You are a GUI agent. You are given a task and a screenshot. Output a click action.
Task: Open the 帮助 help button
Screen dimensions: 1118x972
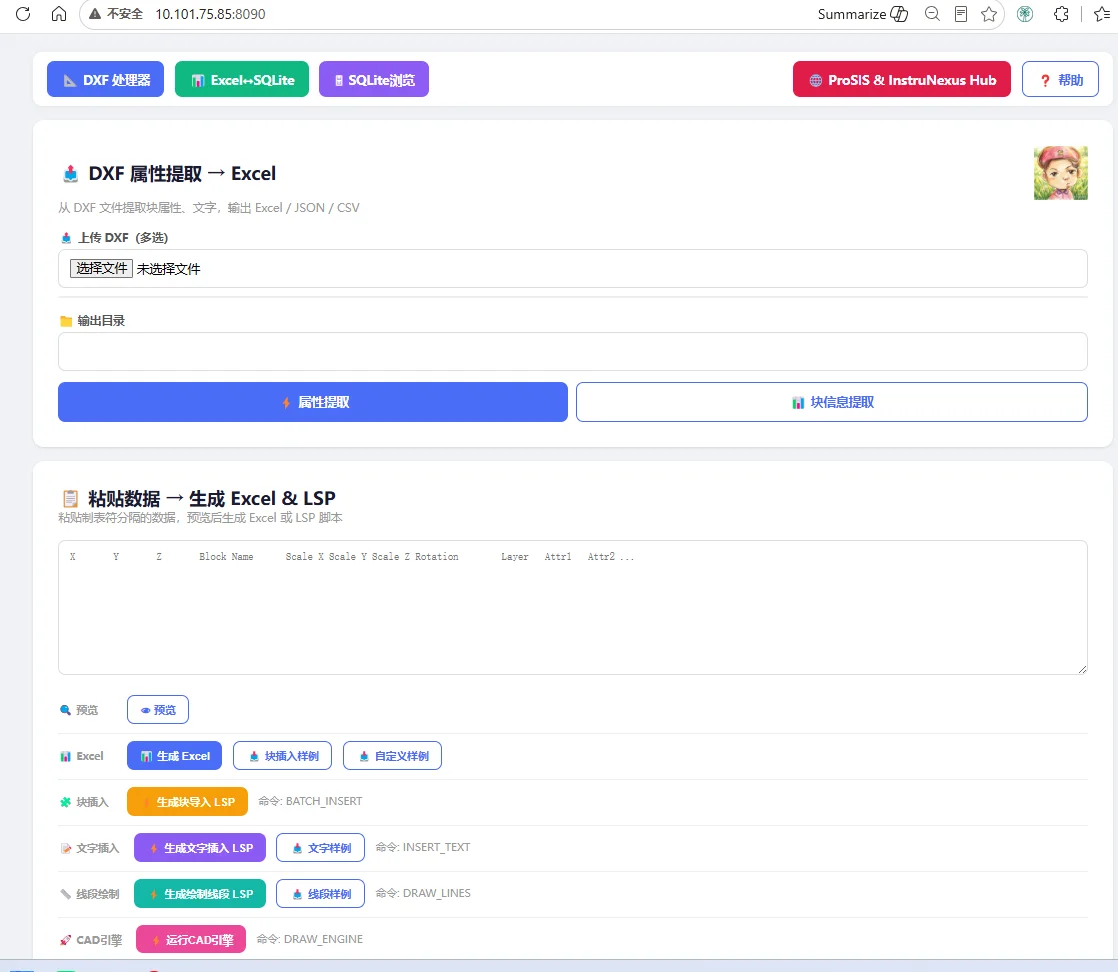pyautogui.click(x=1060, y=79)
